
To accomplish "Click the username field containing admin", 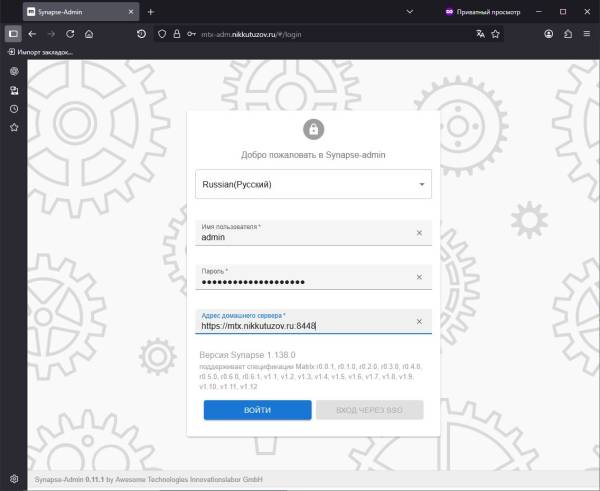I will point(313,233).
